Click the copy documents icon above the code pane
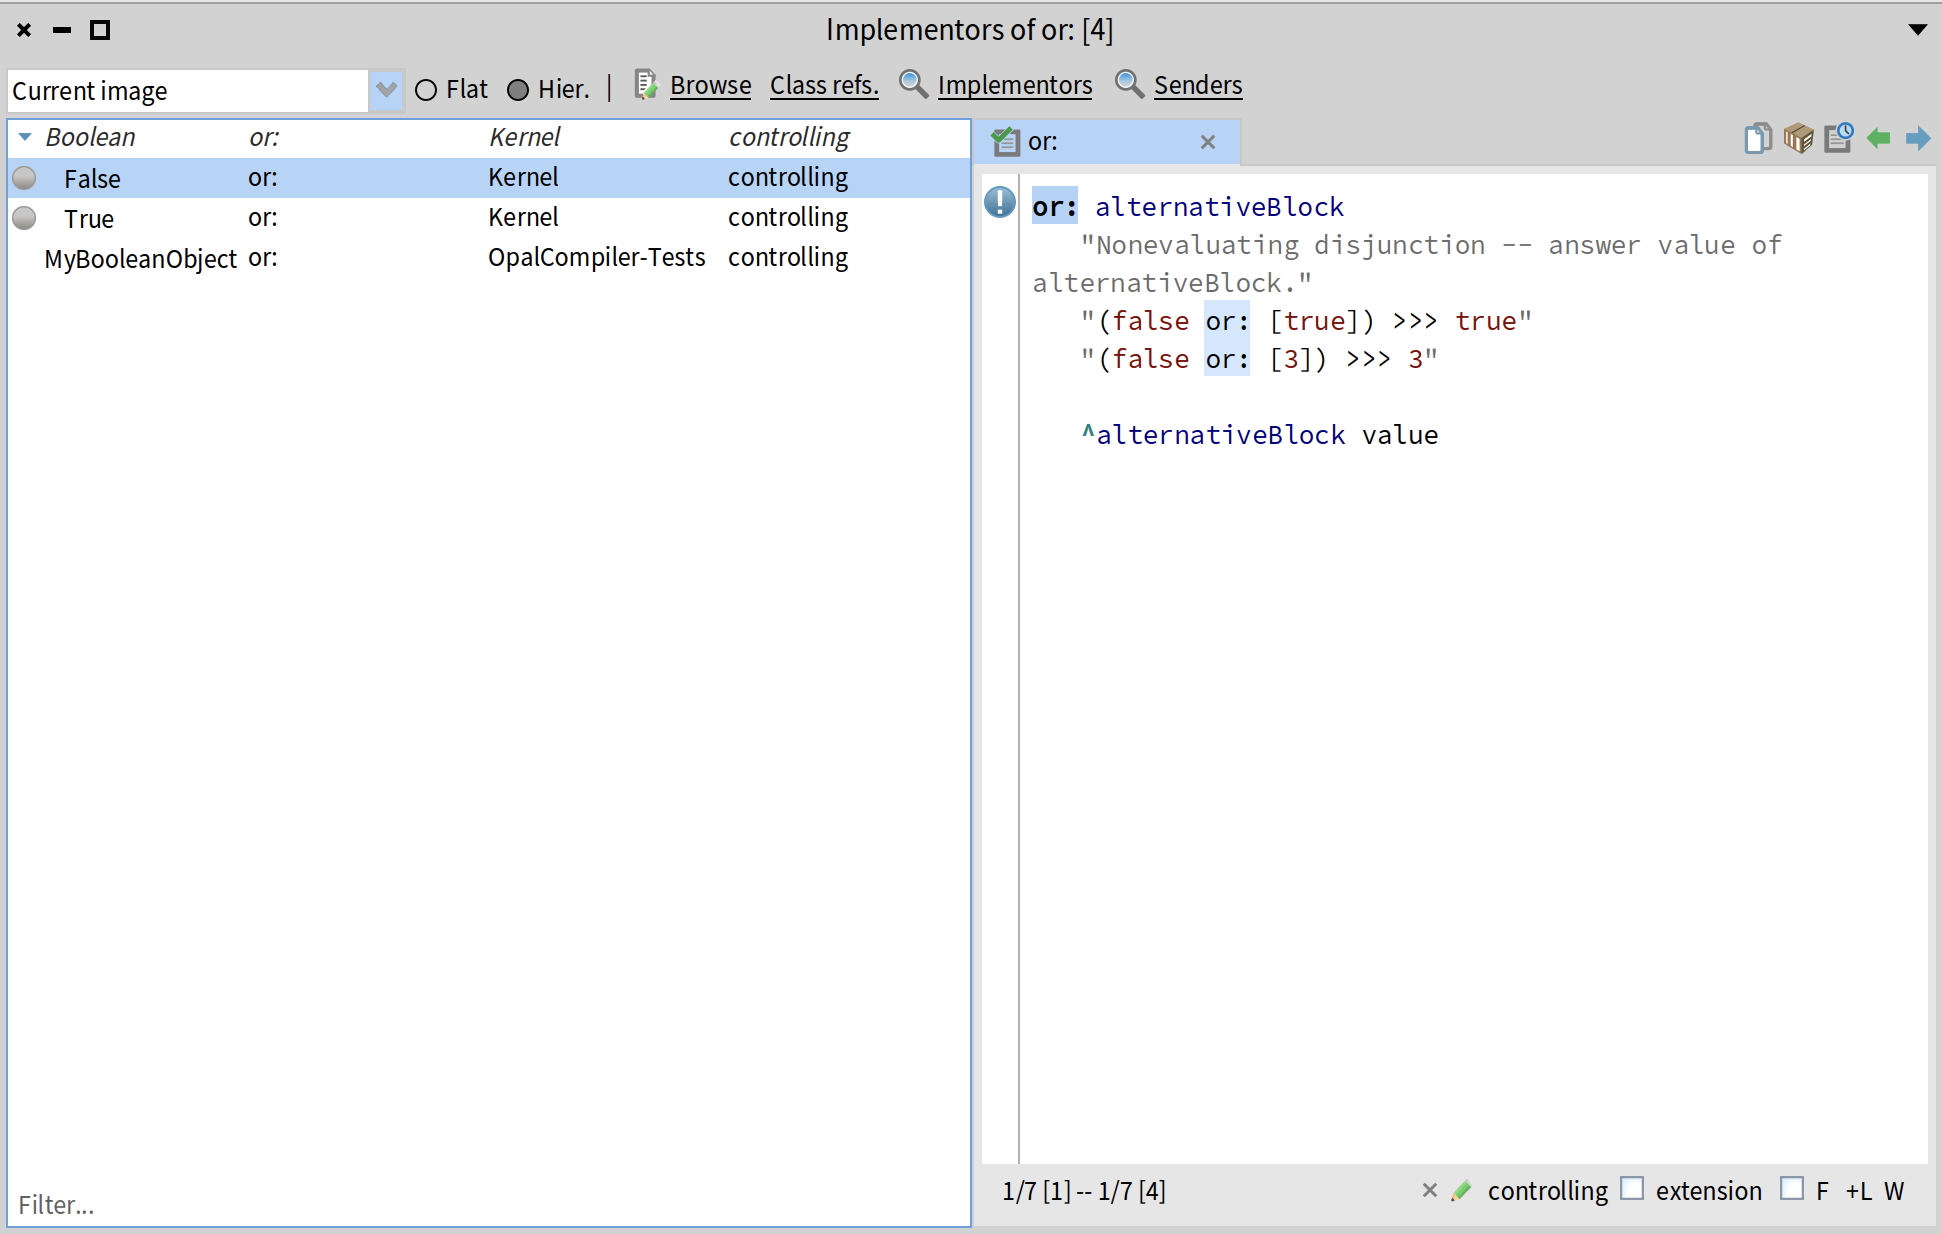 1757,138
